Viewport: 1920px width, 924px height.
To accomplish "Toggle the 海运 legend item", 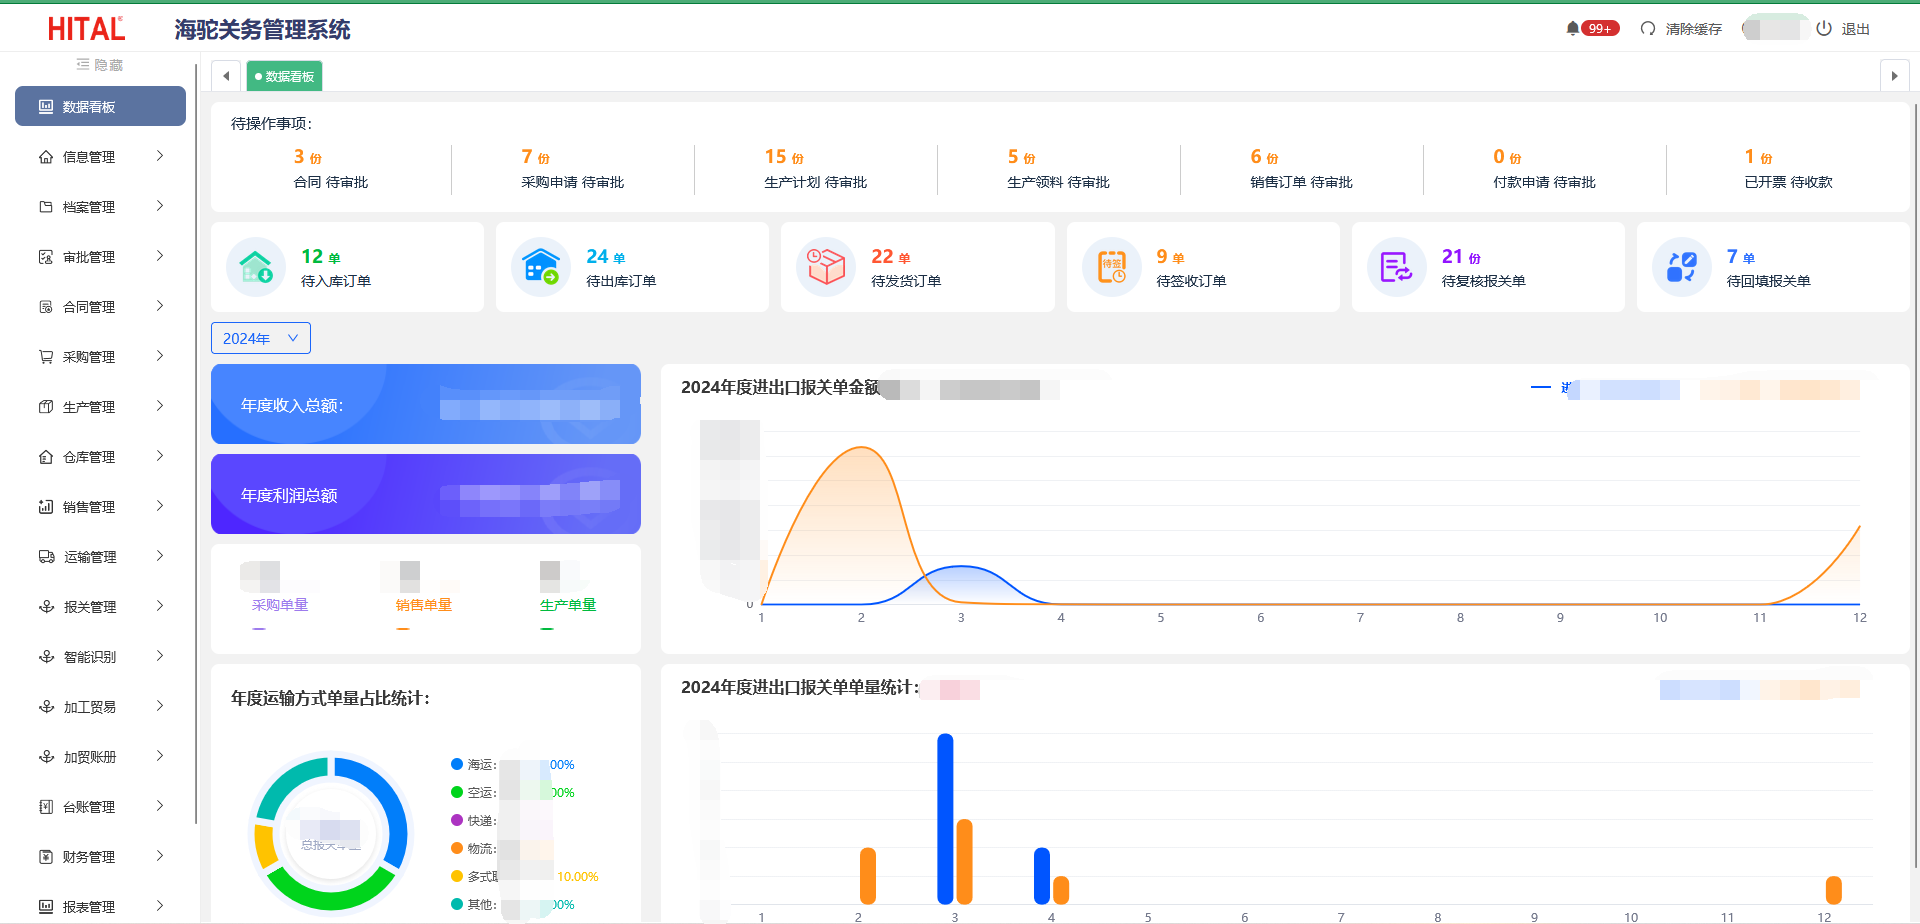I will (x=512, y=764).
